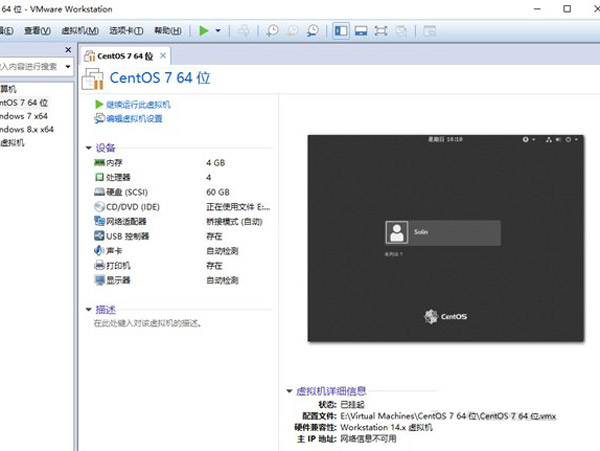Click the memory value 4 GB
600x451 pixels.
coord(216,163)
